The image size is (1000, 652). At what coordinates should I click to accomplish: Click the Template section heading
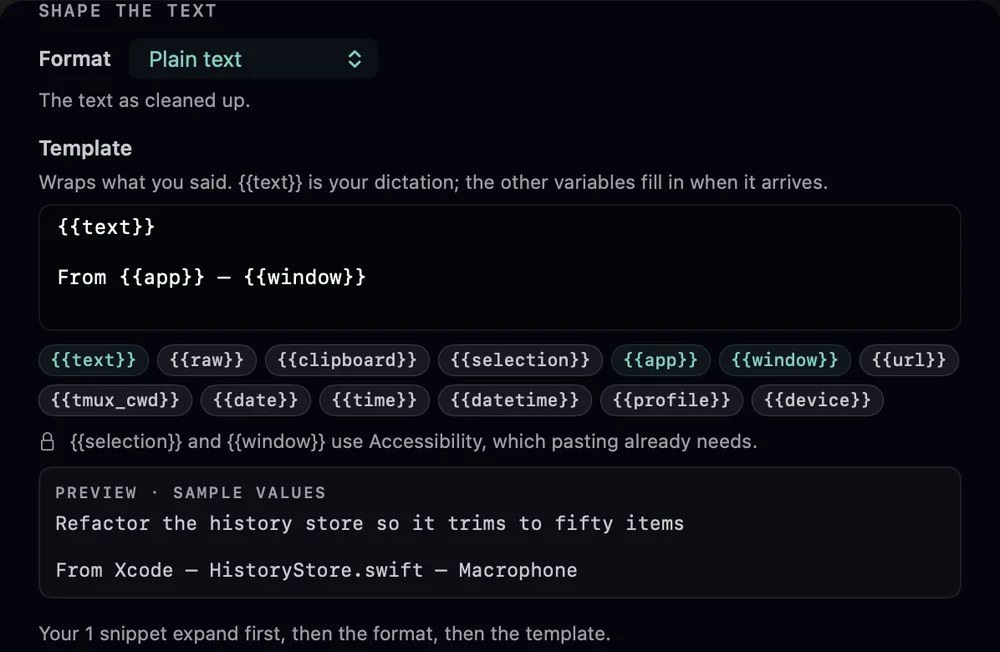(85, 148)
